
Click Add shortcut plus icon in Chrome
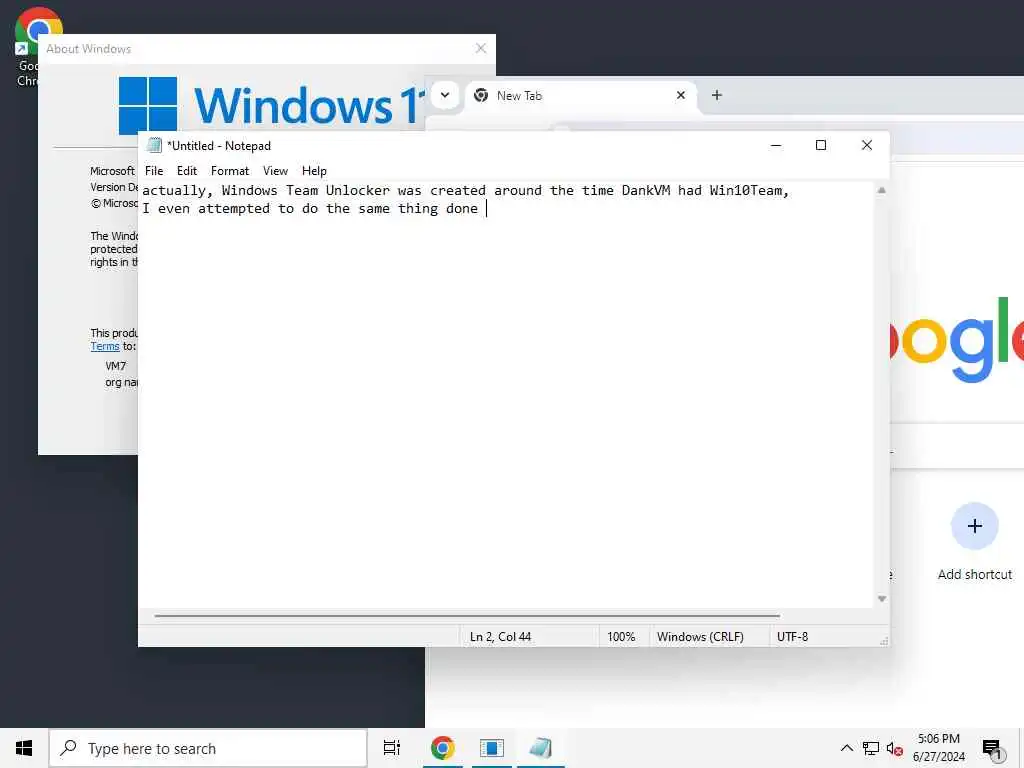pos(974,526)
